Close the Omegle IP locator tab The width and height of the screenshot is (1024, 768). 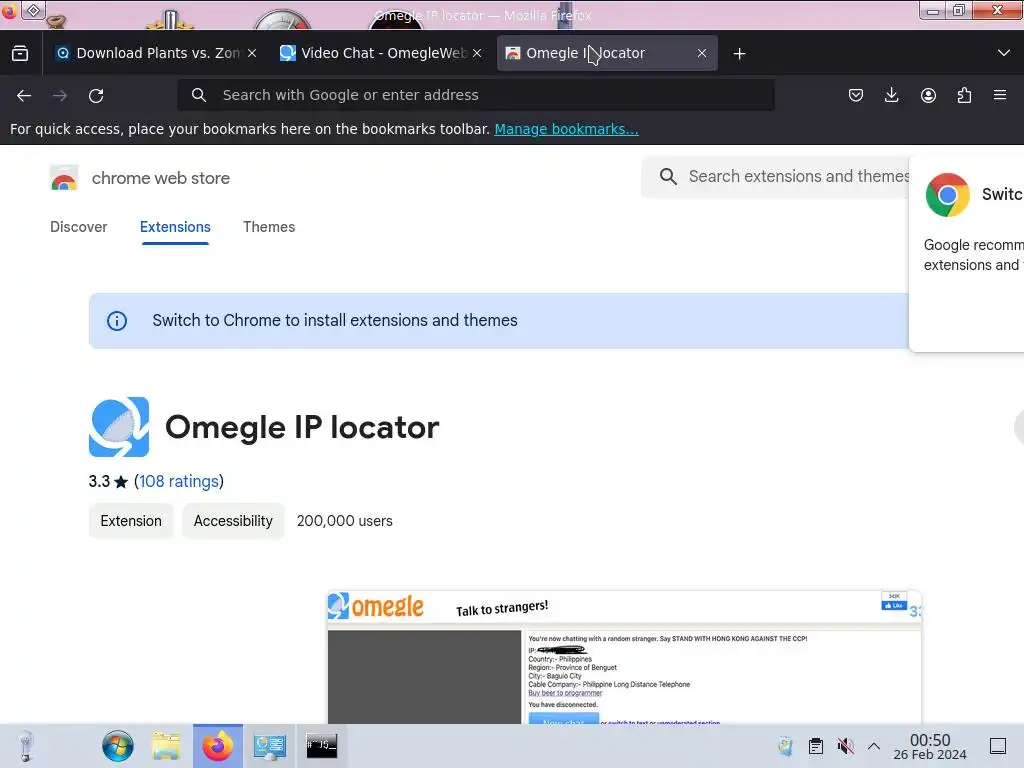[x=702, y=54]
